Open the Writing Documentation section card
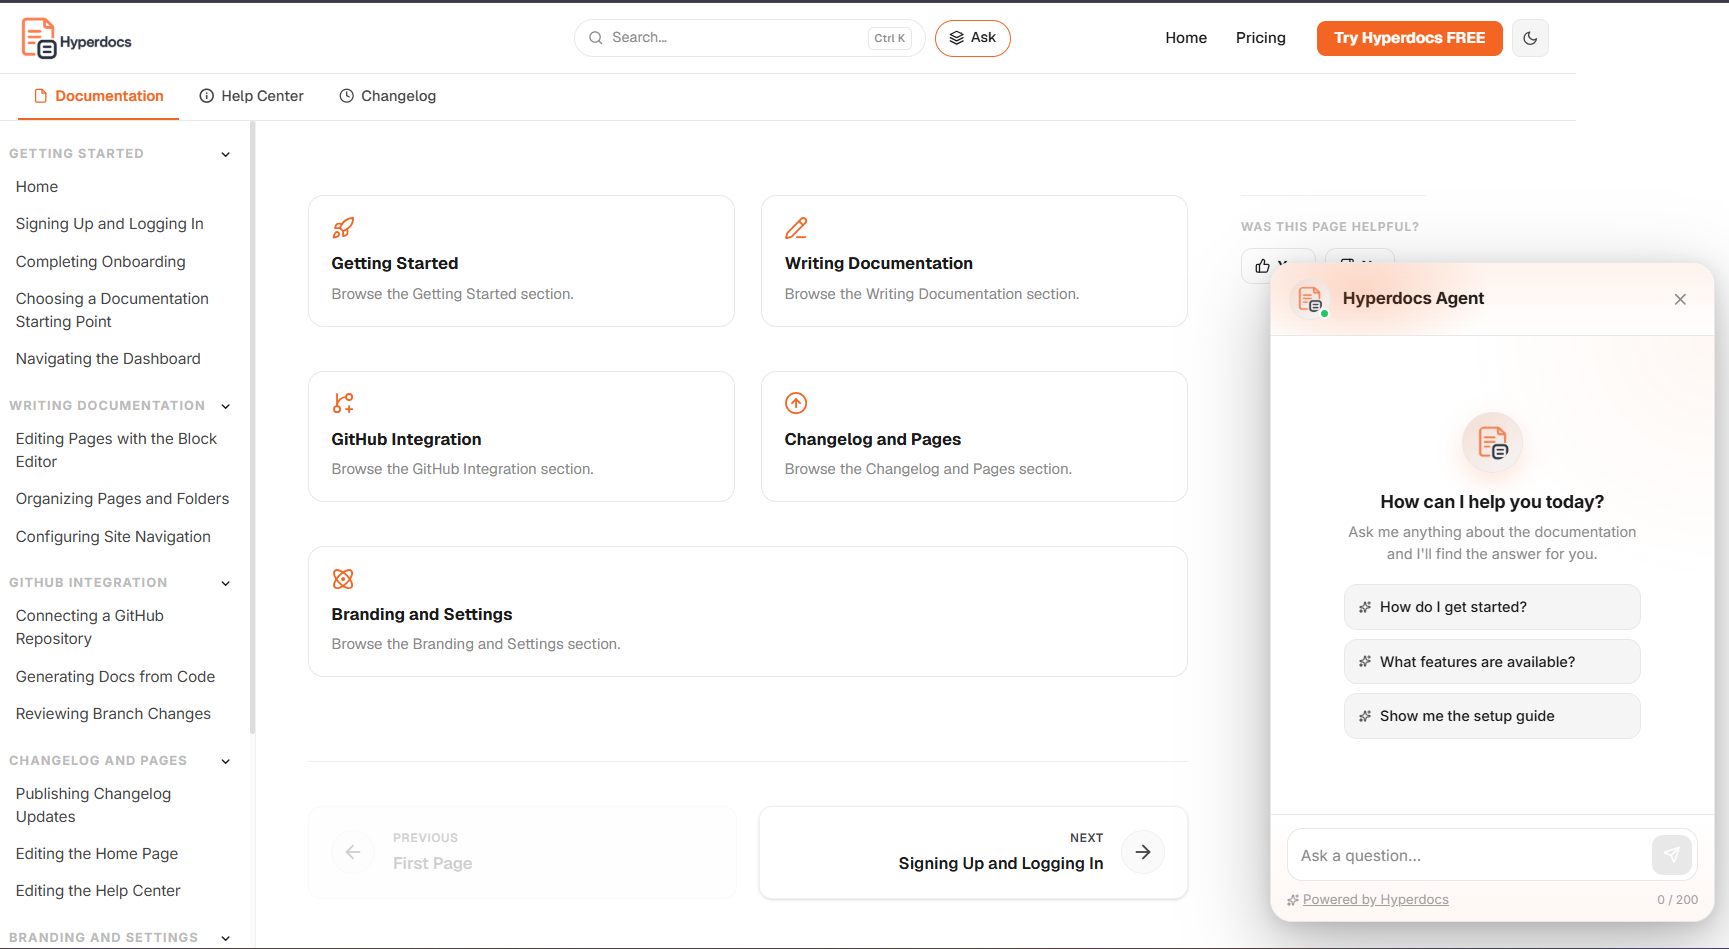 point(974,261)
